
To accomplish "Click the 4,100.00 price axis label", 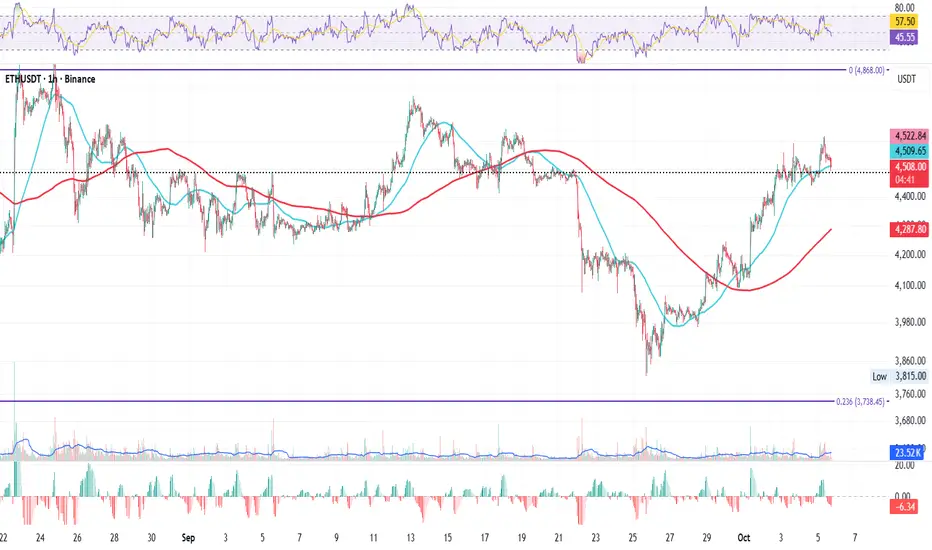I will click(910, 285).
